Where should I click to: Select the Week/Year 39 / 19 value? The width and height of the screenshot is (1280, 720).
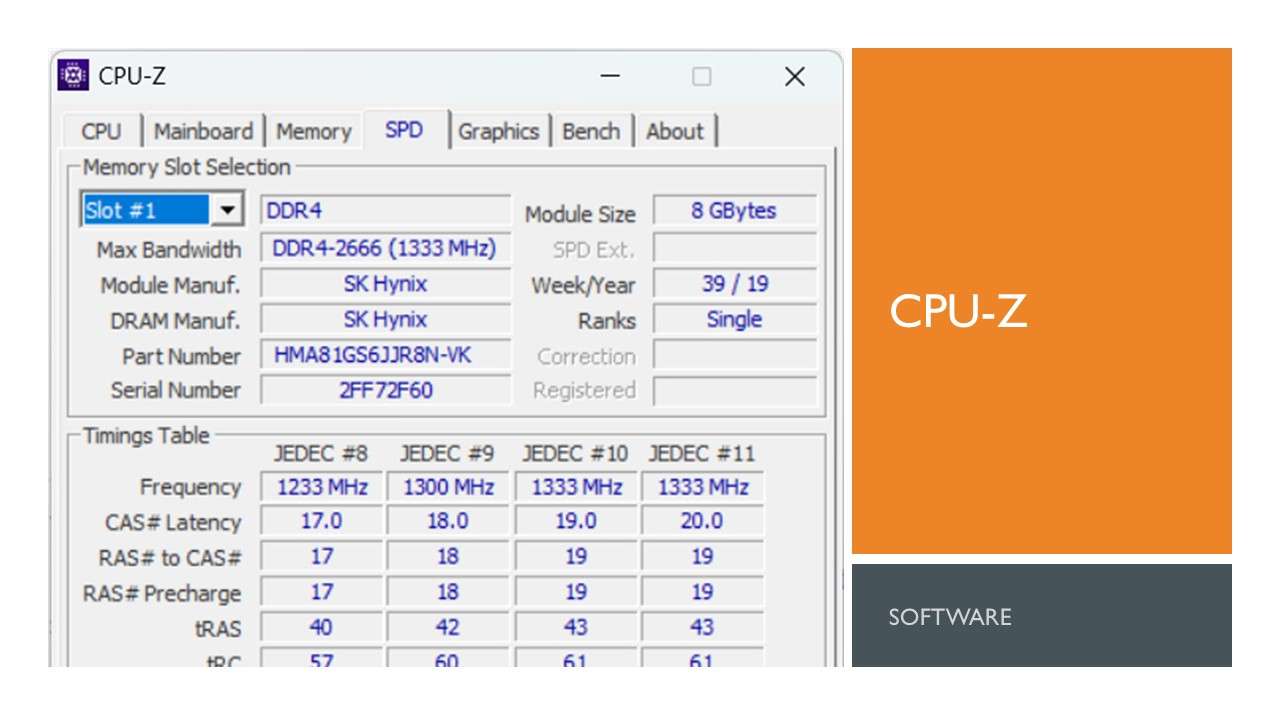(x=735, y=284)
